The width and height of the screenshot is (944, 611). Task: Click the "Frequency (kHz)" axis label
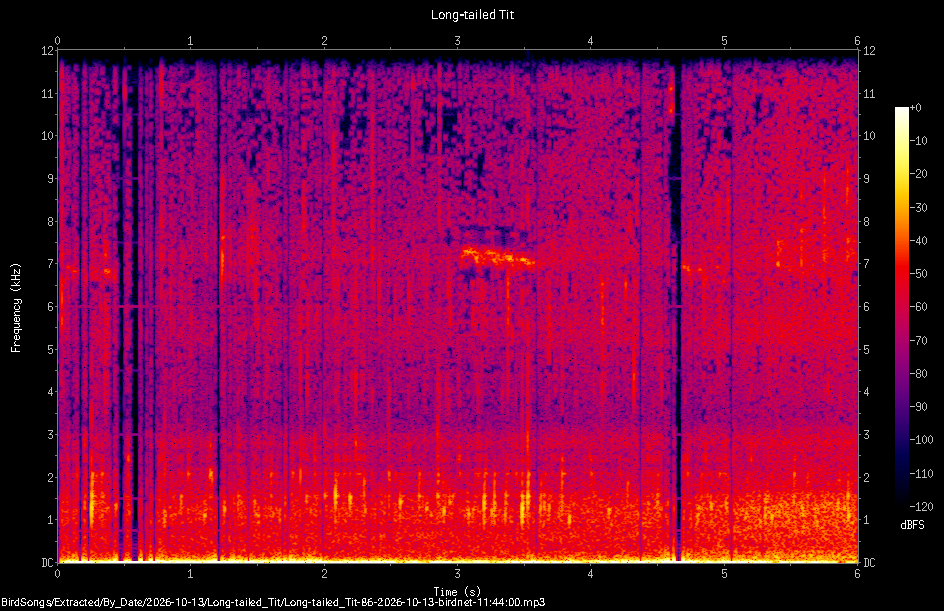click(x=16, y=308)
